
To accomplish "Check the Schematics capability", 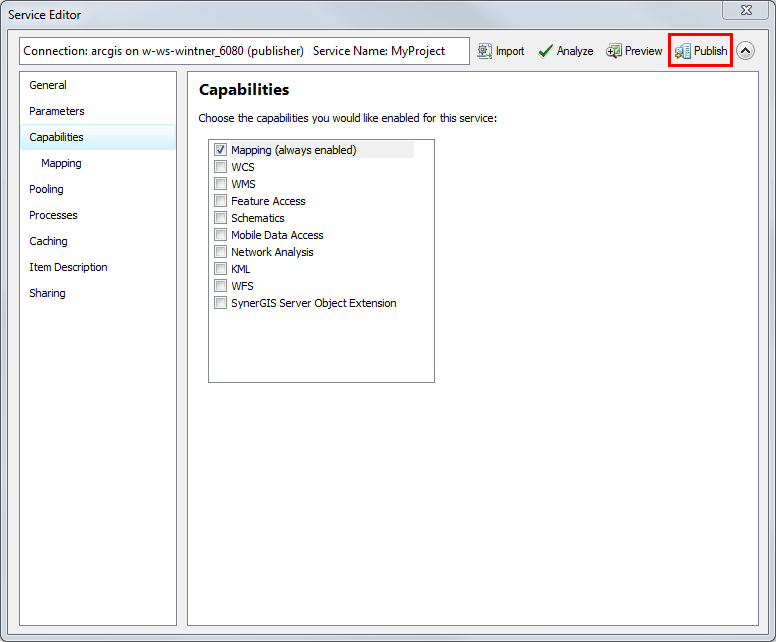I will (x=220, y=218).
